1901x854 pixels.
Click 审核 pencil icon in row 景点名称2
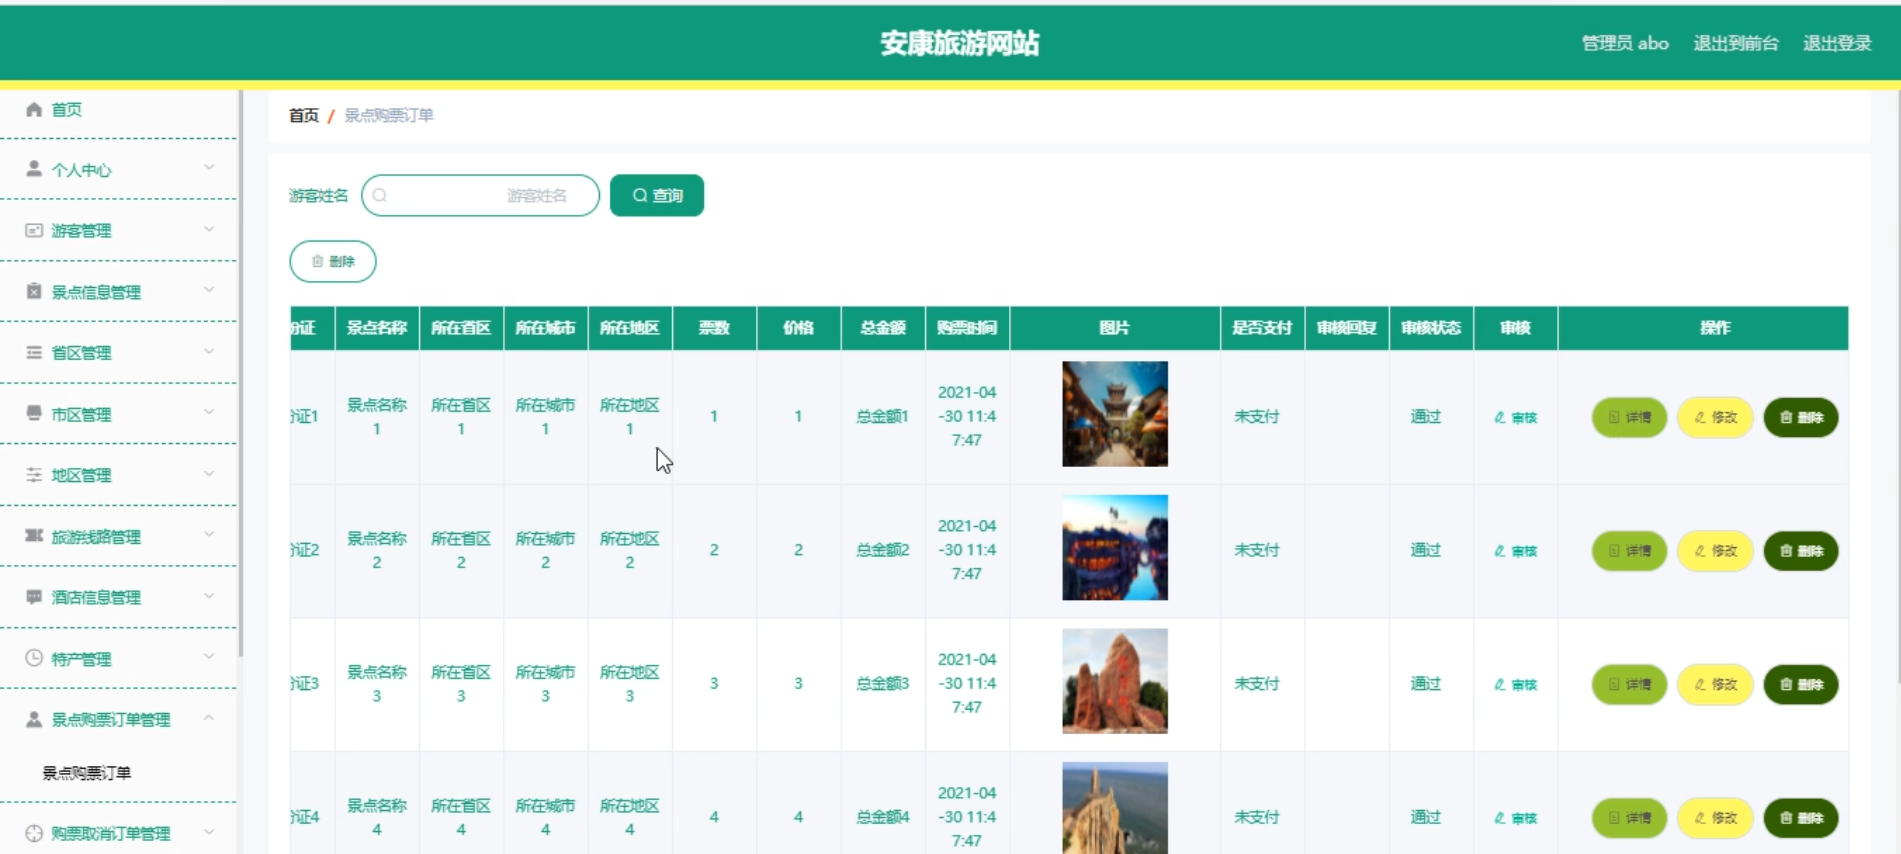[x=1499, y=551]
